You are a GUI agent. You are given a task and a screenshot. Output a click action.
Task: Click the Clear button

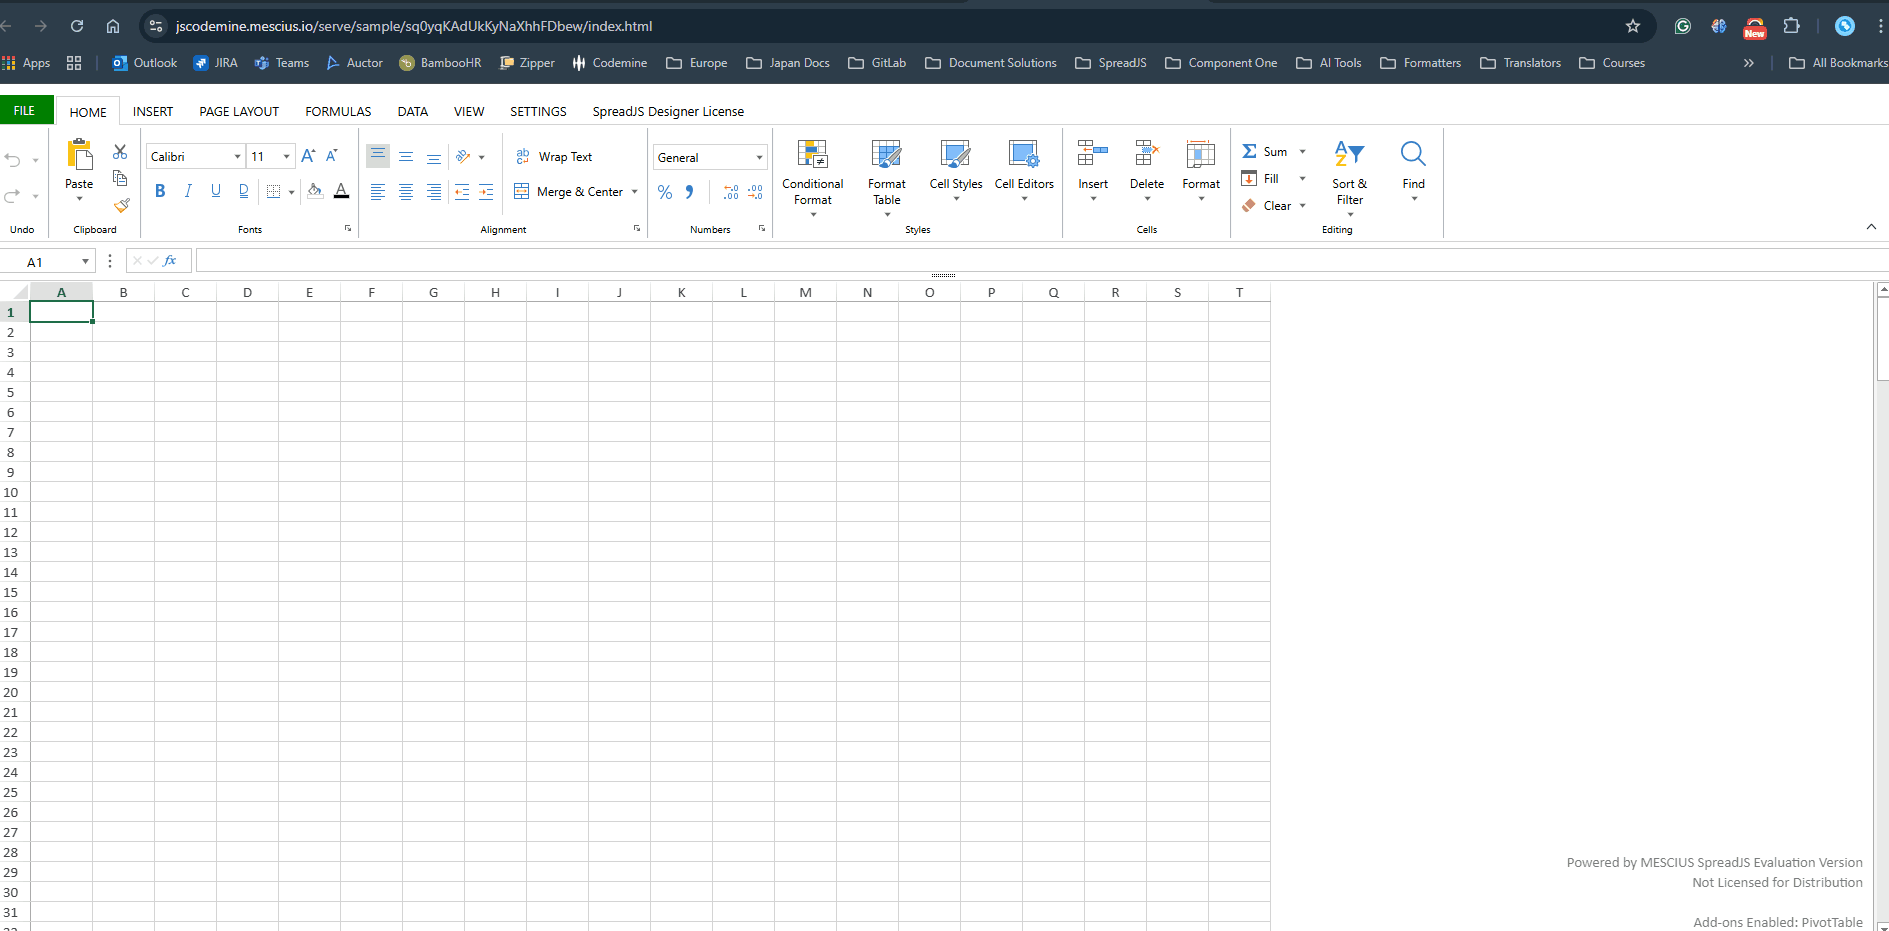(x=1267, y=206)
